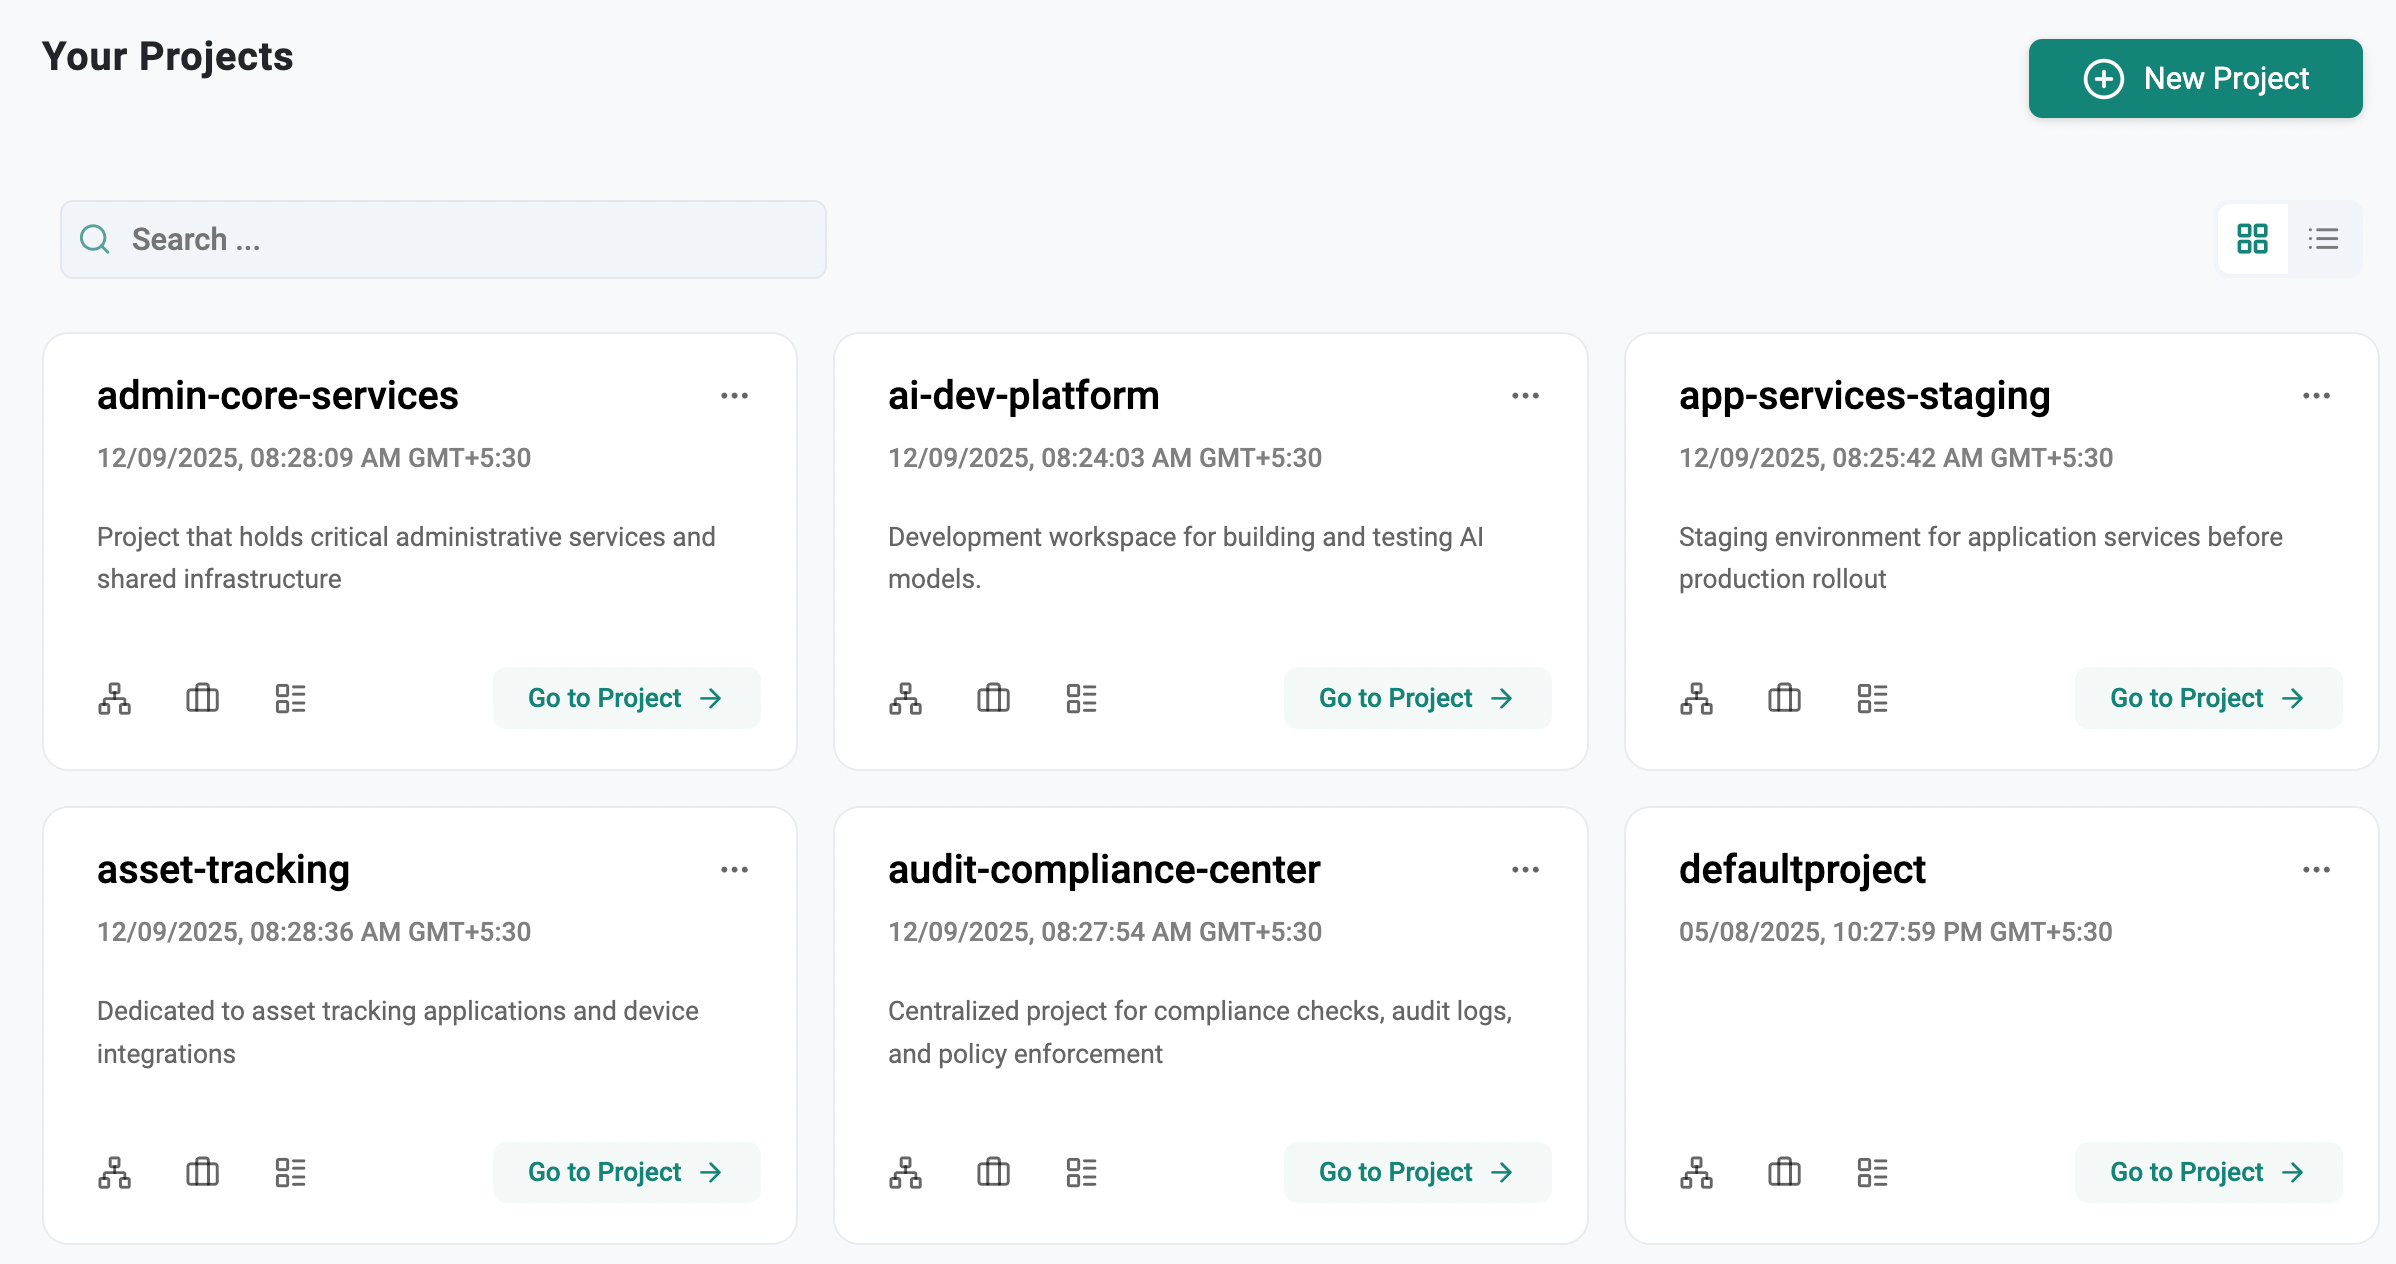The height and width of the screenshot is (1264, 2396).
Task: Open the app-services-staging project title
Action: 1864,396
